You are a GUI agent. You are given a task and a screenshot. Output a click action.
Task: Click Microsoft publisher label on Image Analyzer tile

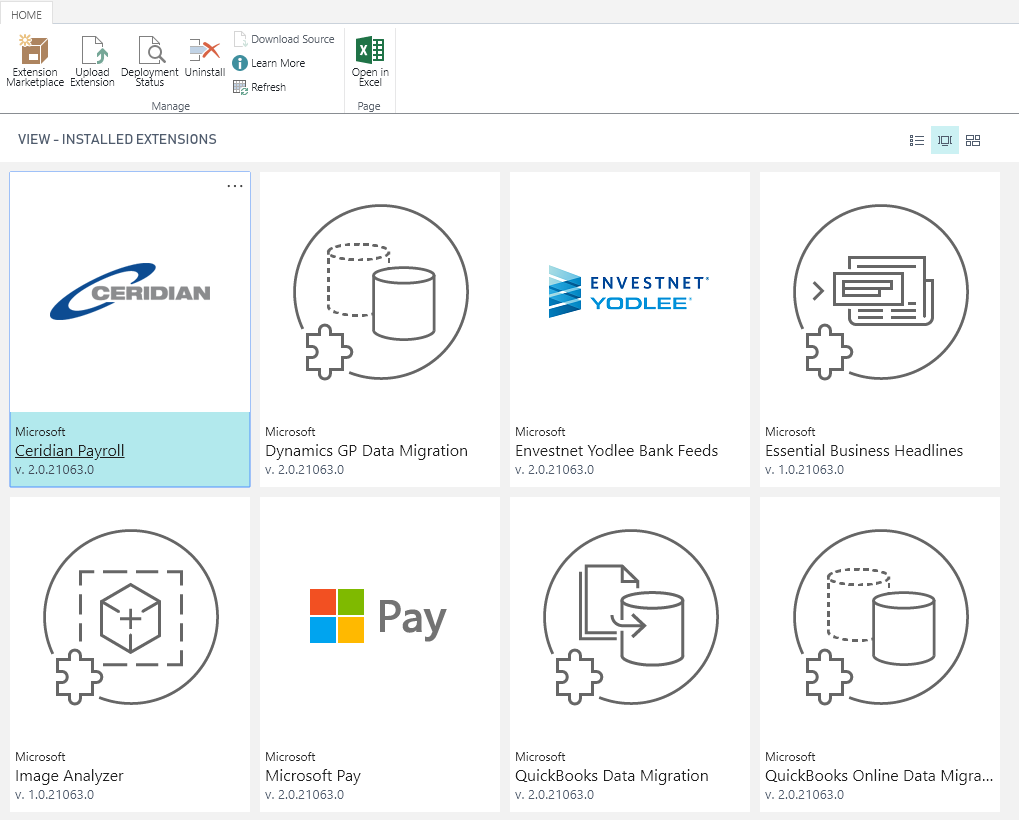point(40,756)
